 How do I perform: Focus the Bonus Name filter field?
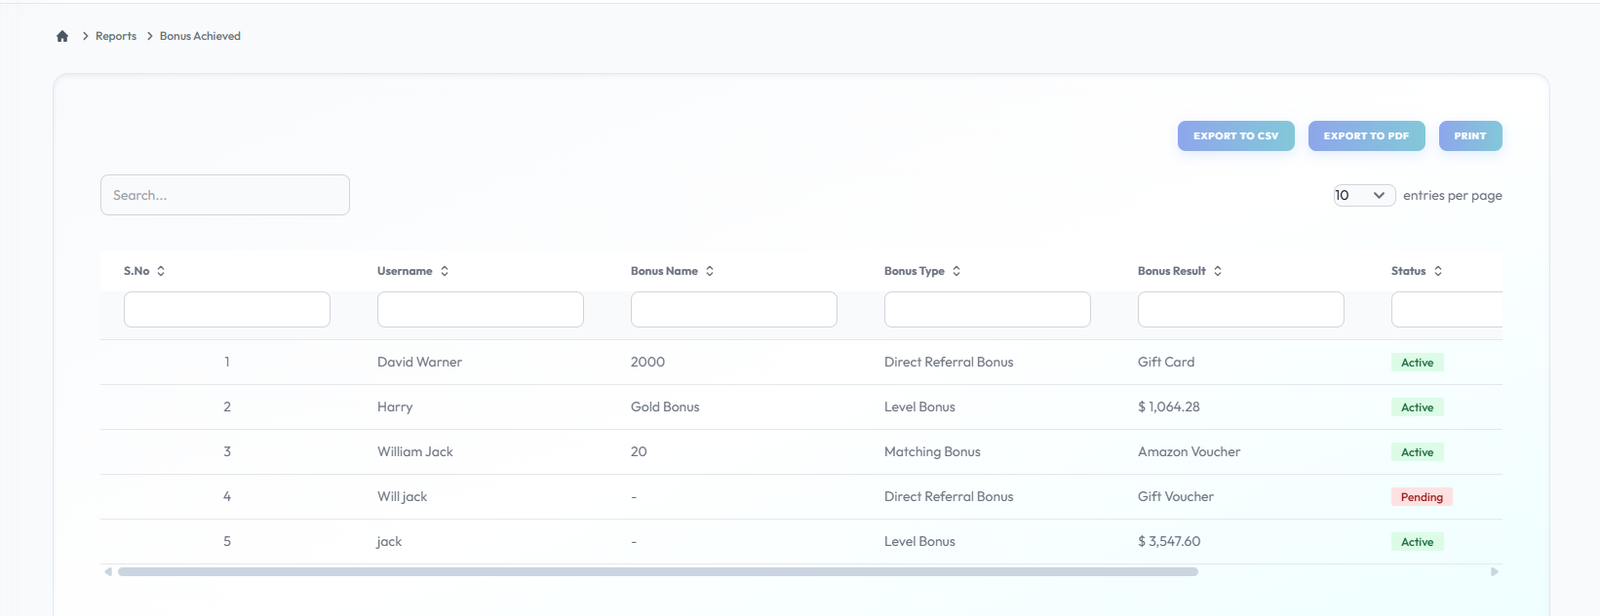coord(734,309)
